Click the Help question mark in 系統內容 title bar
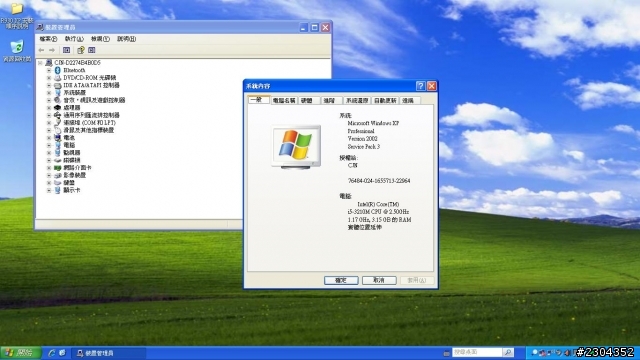Viewport: 640px width, 360px height. [x=420, y=86]
